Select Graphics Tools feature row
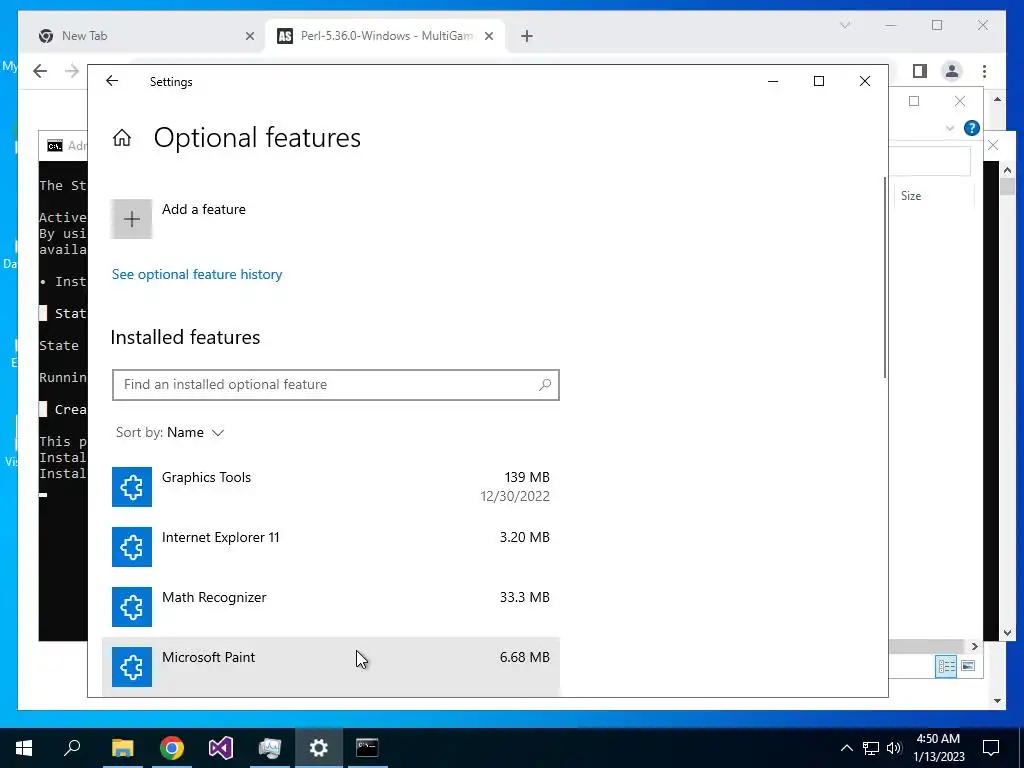 point(330,487)
